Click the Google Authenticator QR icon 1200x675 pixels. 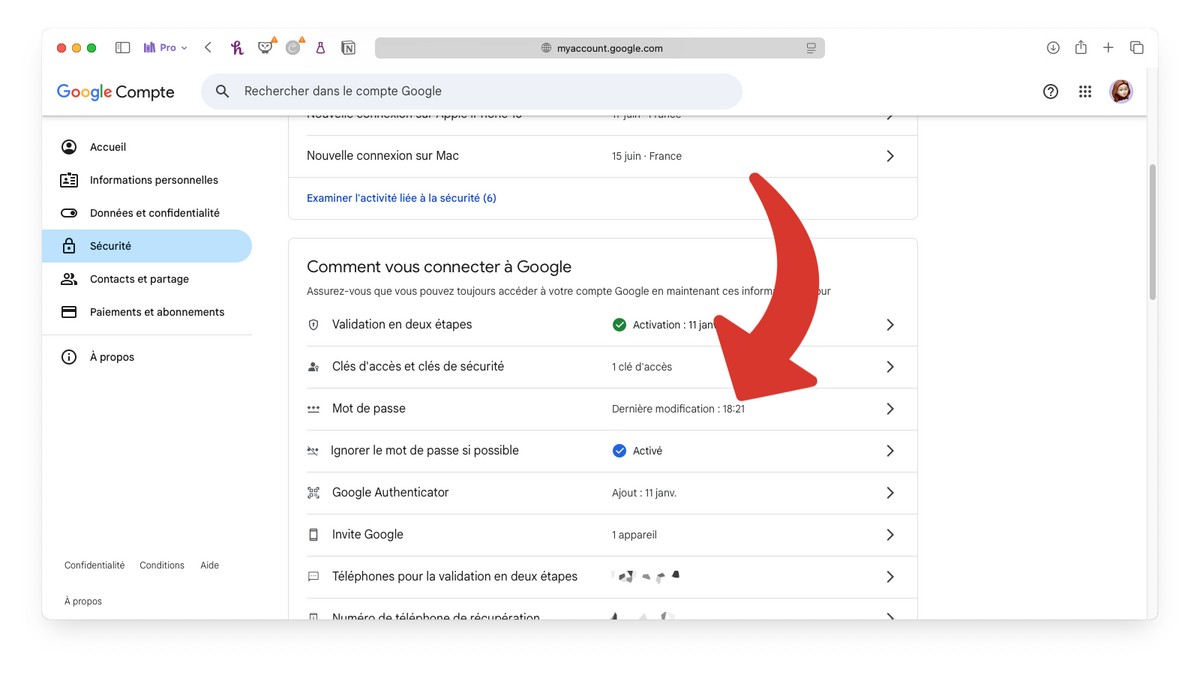[313, 493]
